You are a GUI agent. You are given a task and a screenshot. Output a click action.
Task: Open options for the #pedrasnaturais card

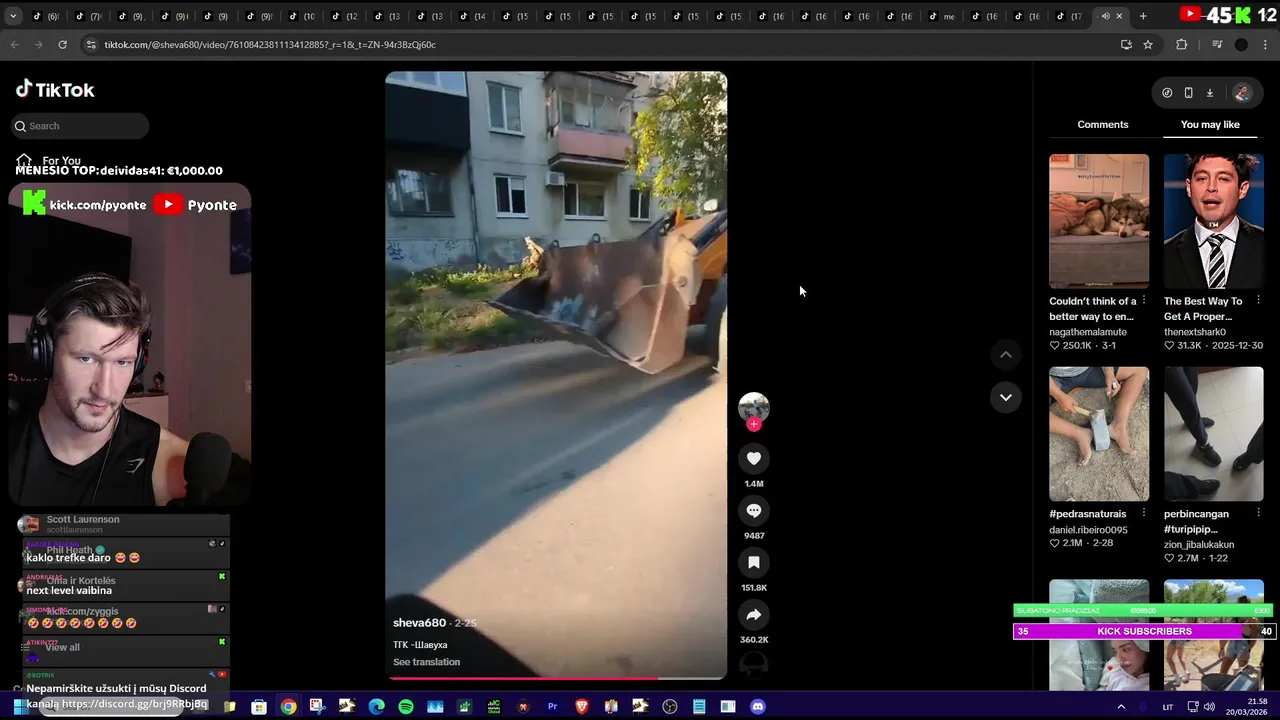coord(1144,514)
